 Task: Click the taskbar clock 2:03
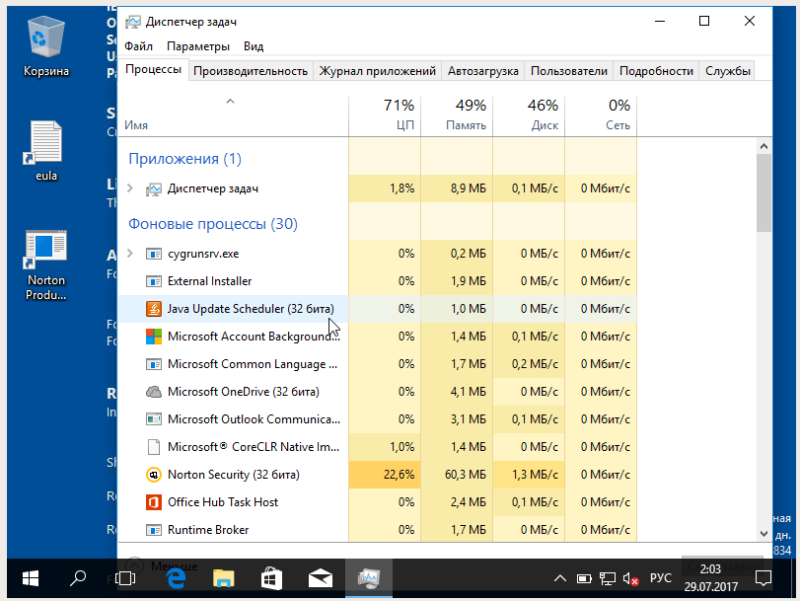coord(711,578)
